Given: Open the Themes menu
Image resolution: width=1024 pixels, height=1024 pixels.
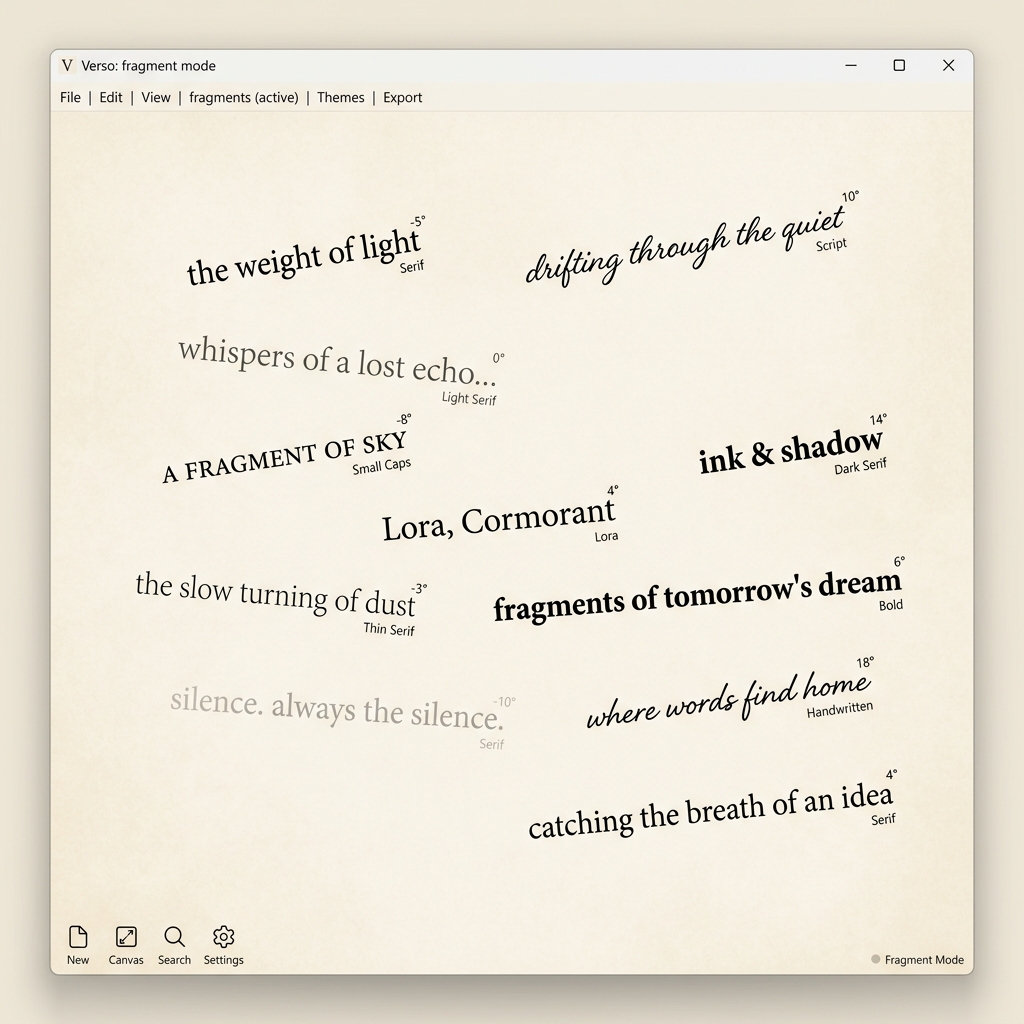Looking at the screenshot, I should point(340,97).
